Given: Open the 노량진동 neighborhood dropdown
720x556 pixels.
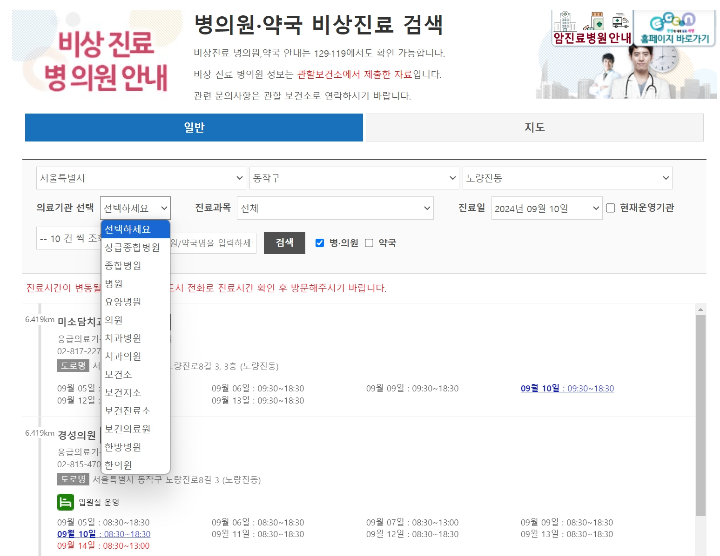Looking at the screenshot, I should click(567, 178).
